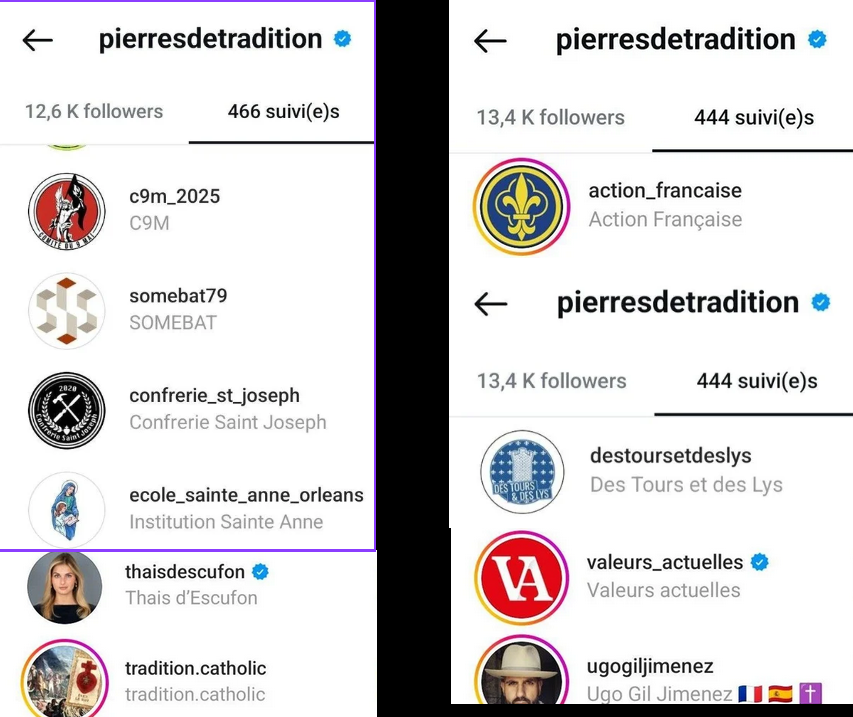
Task: View the valeurs_actuelles VA story avatar
Action: point(521,578)
